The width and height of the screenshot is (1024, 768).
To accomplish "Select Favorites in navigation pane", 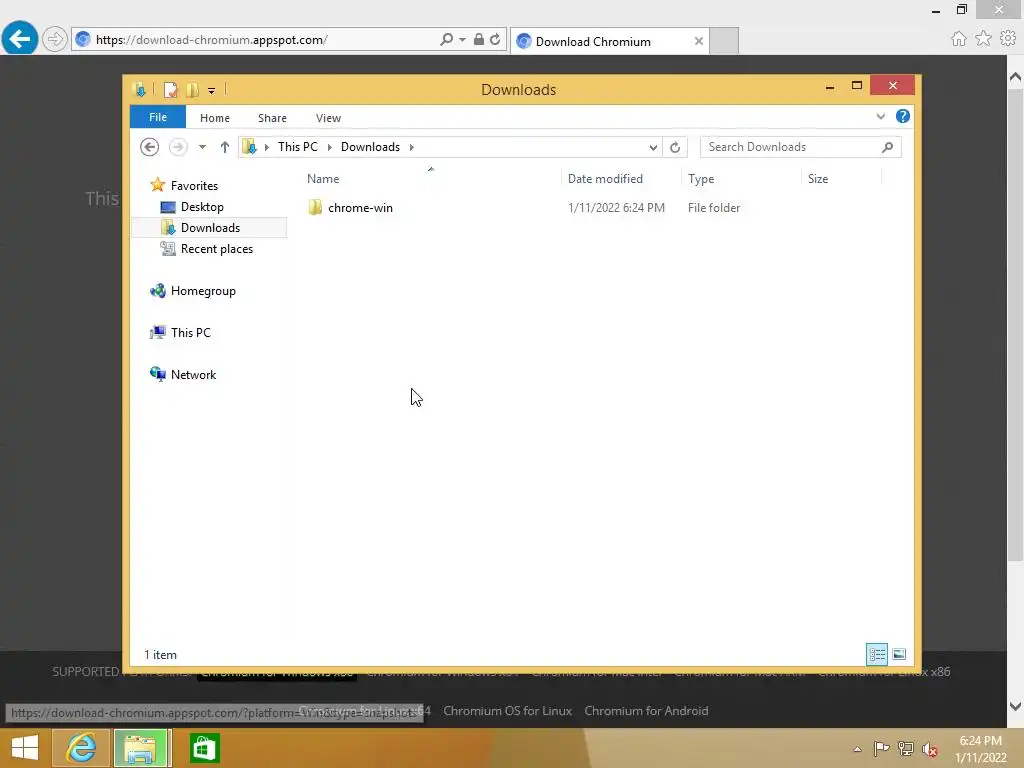I will coord(194,185).
